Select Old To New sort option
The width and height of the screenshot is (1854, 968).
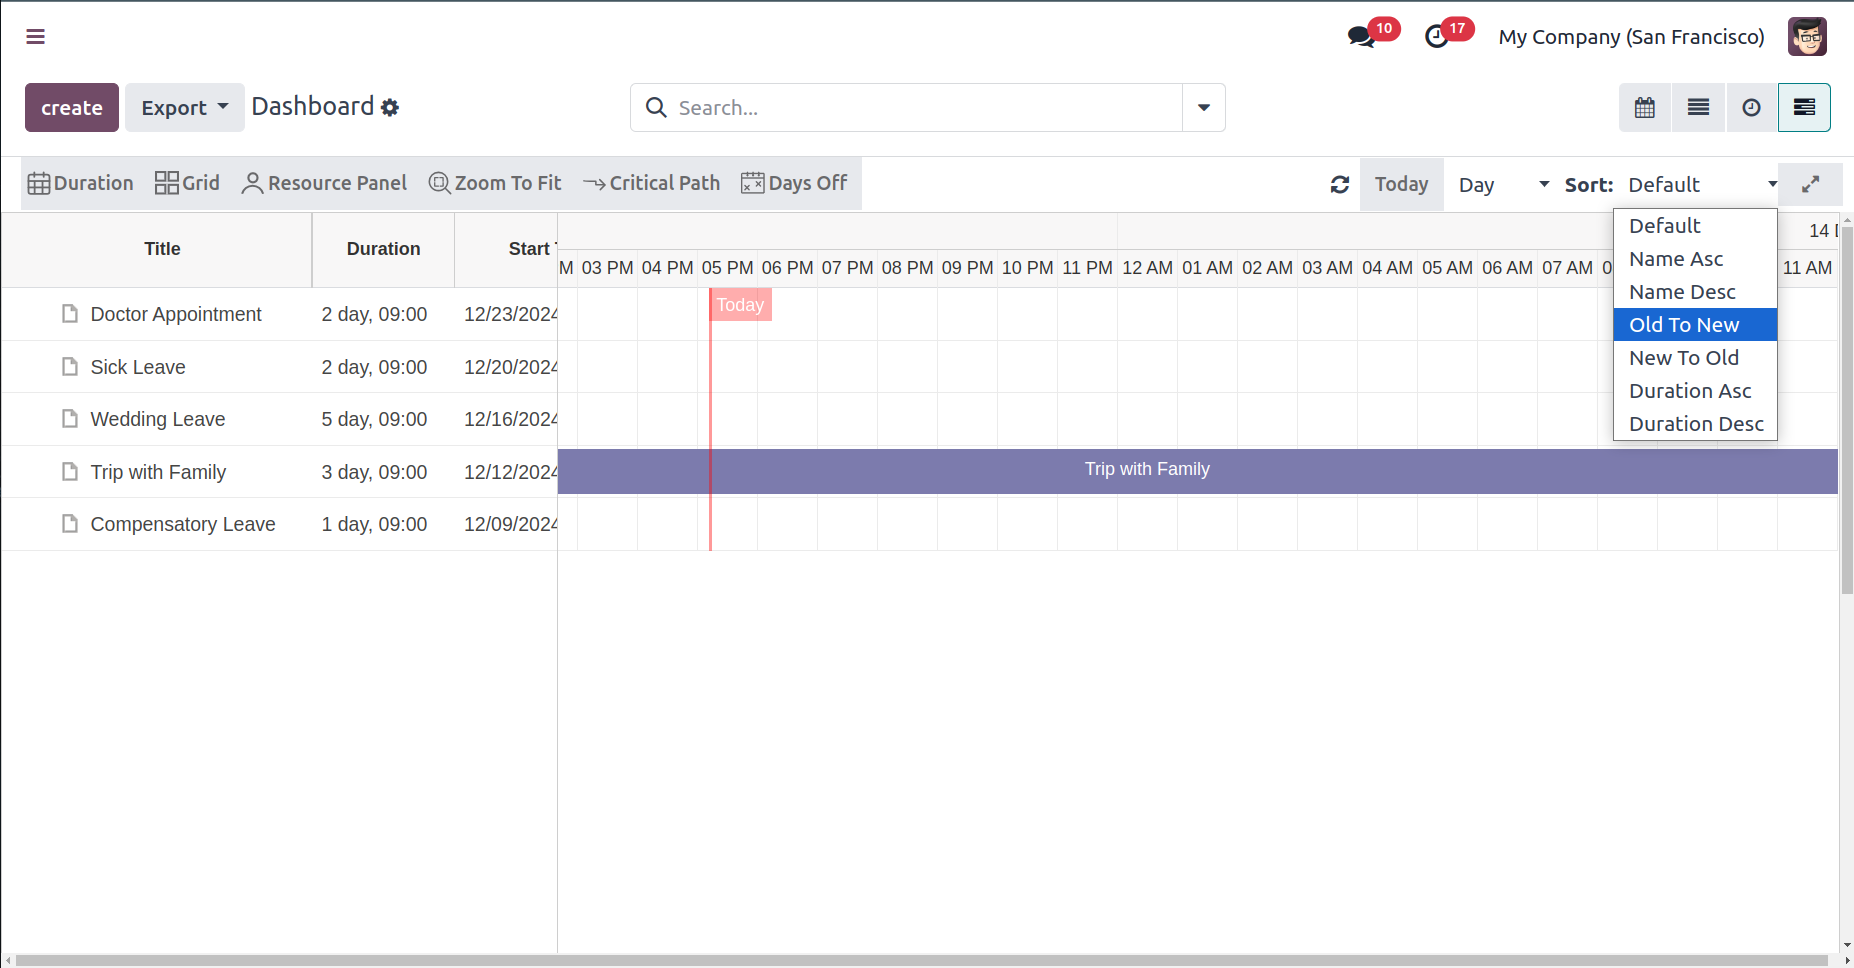[x=1684, y=325]
